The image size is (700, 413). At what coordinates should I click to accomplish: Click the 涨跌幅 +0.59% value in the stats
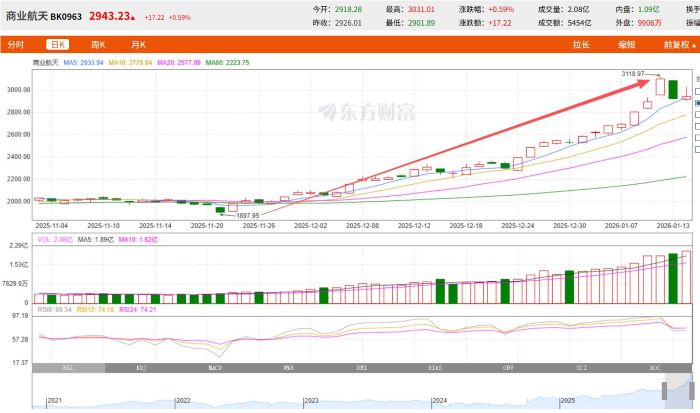[501, 9]
